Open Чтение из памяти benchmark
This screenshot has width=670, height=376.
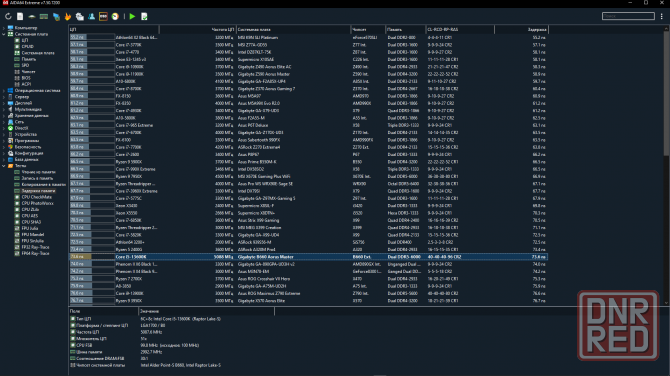[38, 172]
